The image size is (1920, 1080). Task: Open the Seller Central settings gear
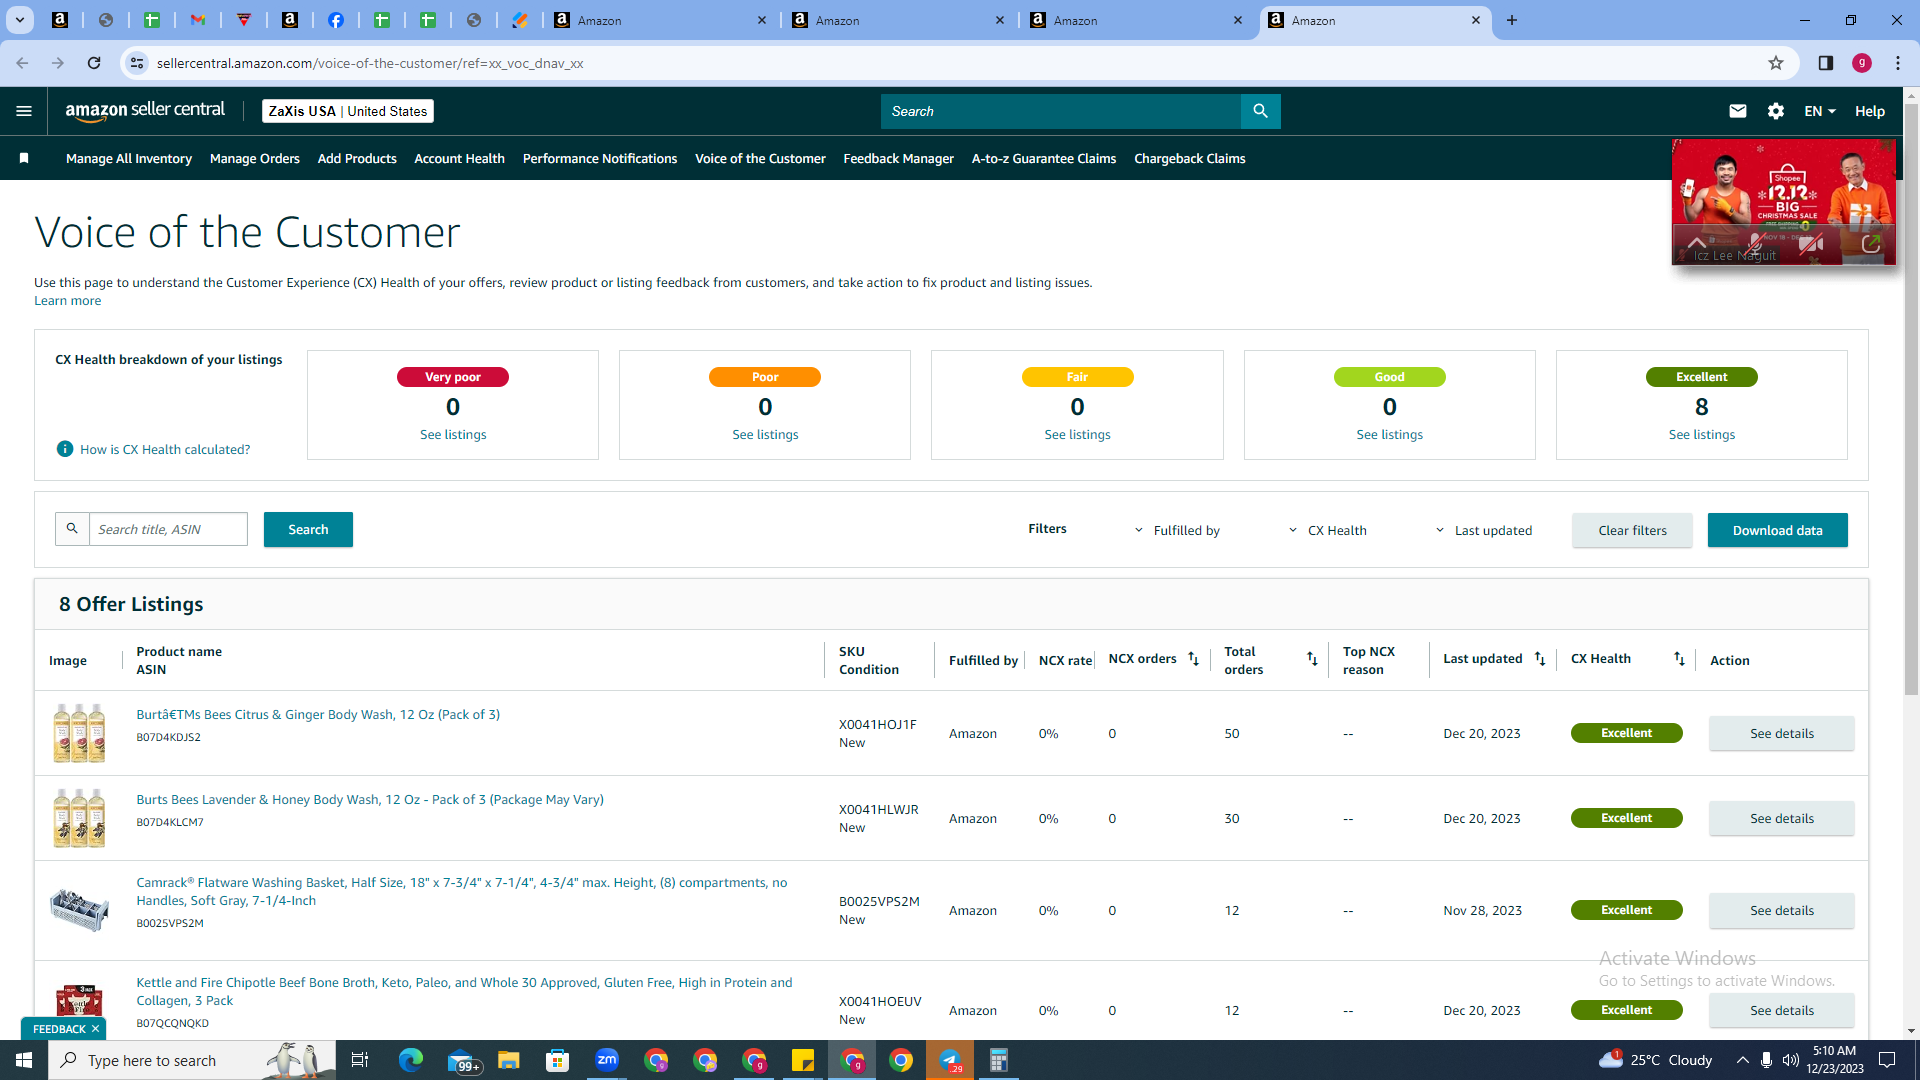pyautogui.click(x=1776, y=111)
